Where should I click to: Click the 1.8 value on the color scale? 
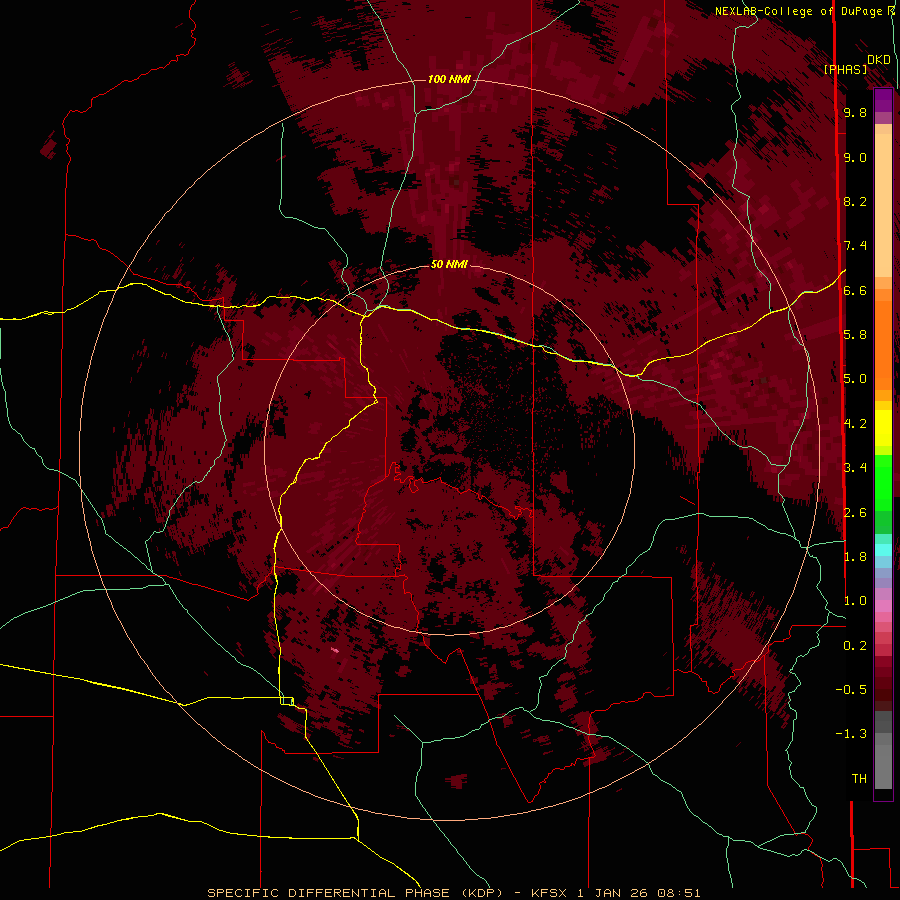tap(855, 556)
